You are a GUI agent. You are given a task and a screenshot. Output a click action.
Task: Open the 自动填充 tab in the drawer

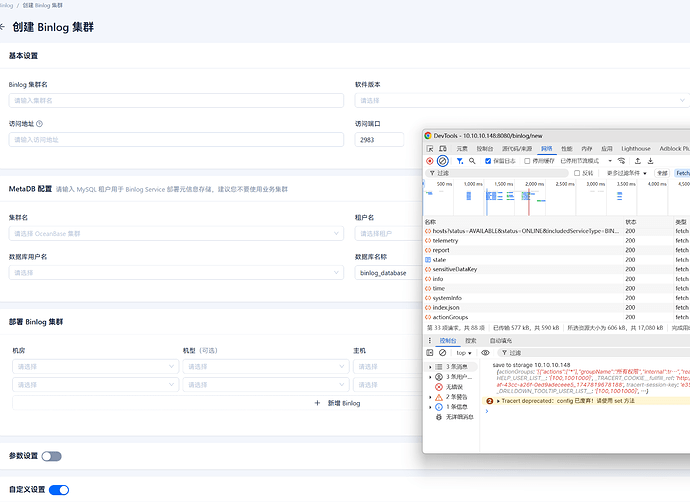(x=501, y=341)
